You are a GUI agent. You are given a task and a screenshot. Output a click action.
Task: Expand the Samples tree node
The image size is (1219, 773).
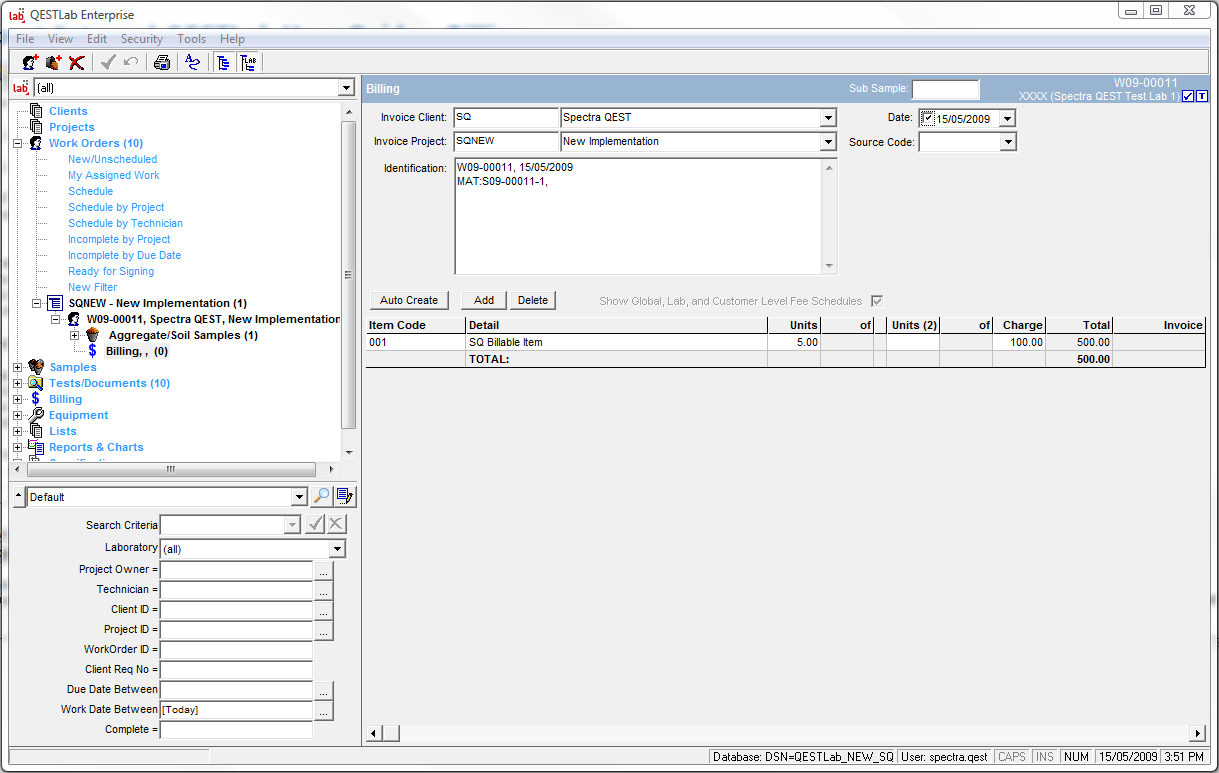coord(17,367)
